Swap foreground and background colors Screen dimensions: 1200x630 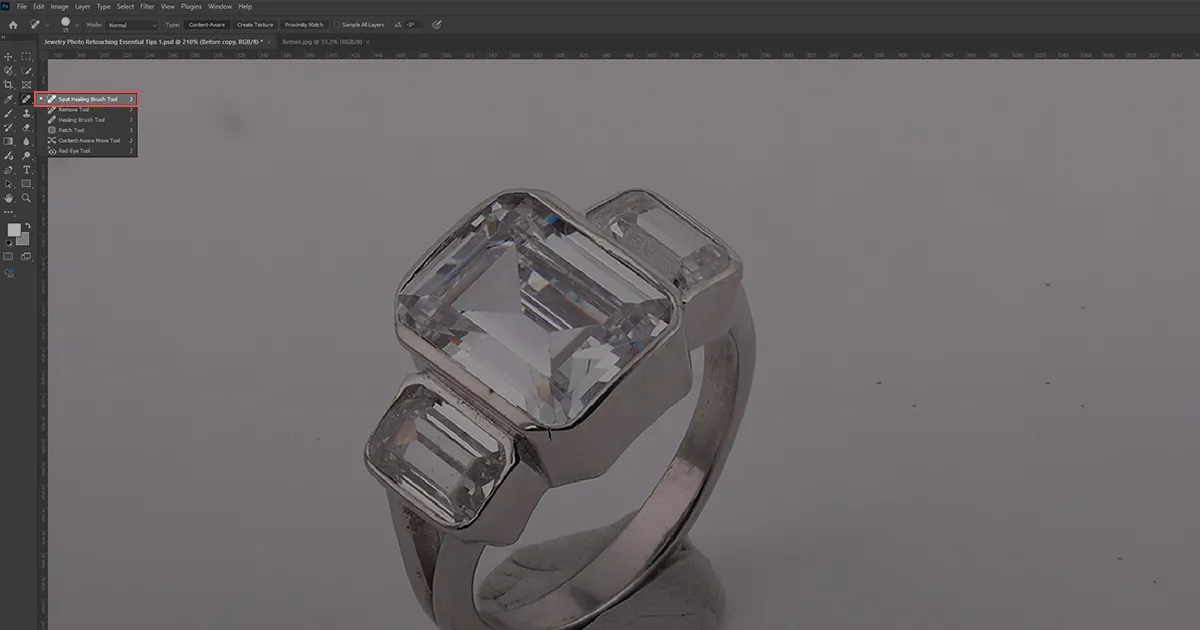(x=27, y=225)
